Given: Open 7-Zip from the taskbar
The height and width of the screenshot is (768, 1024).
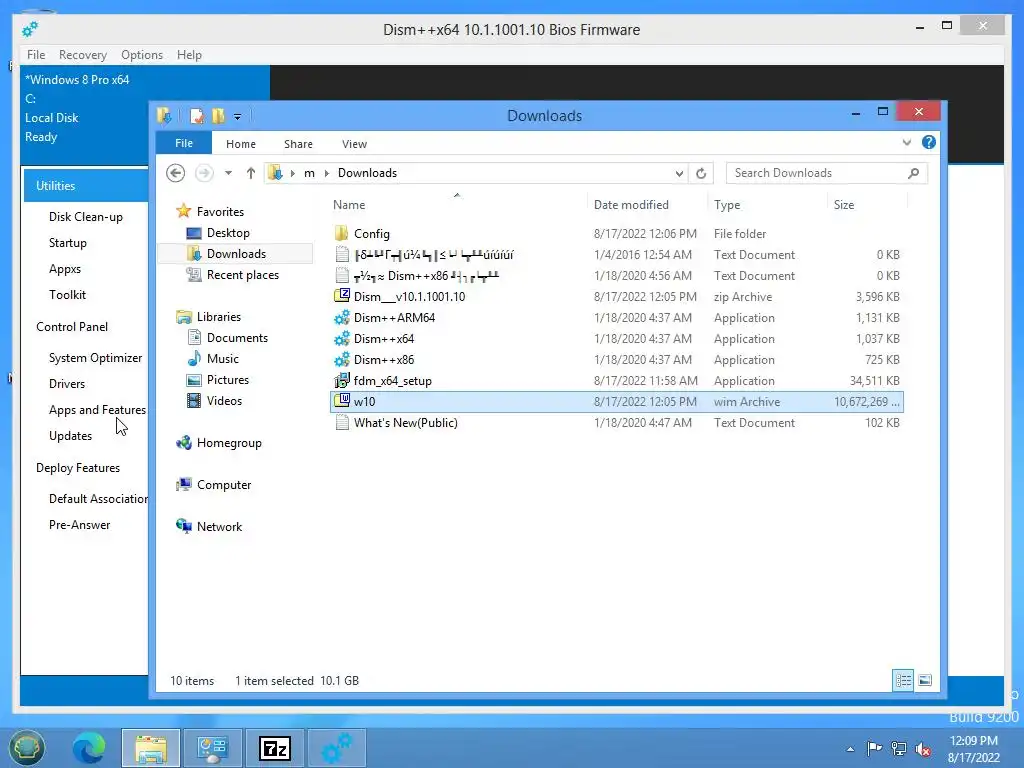Looking at the screenshot, I should tap(274, 748).
